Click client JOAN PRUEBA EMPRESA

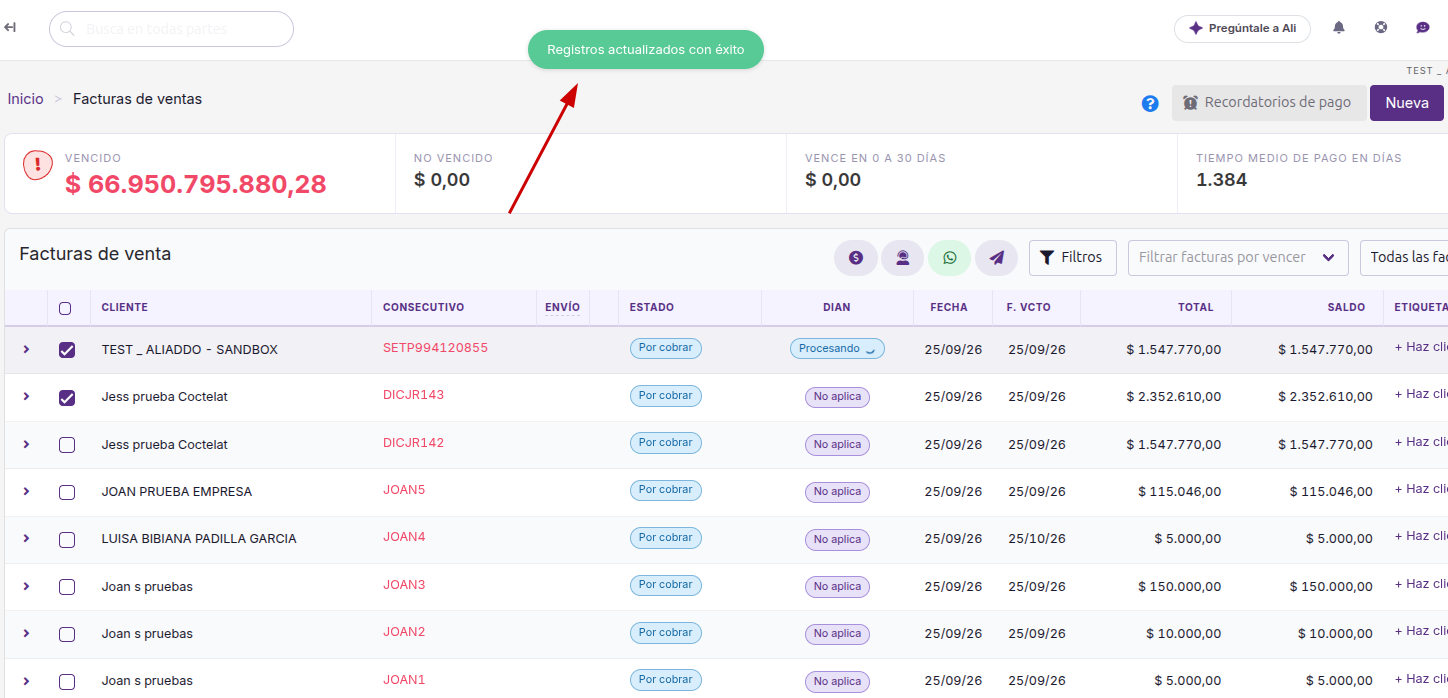(177, 492)
